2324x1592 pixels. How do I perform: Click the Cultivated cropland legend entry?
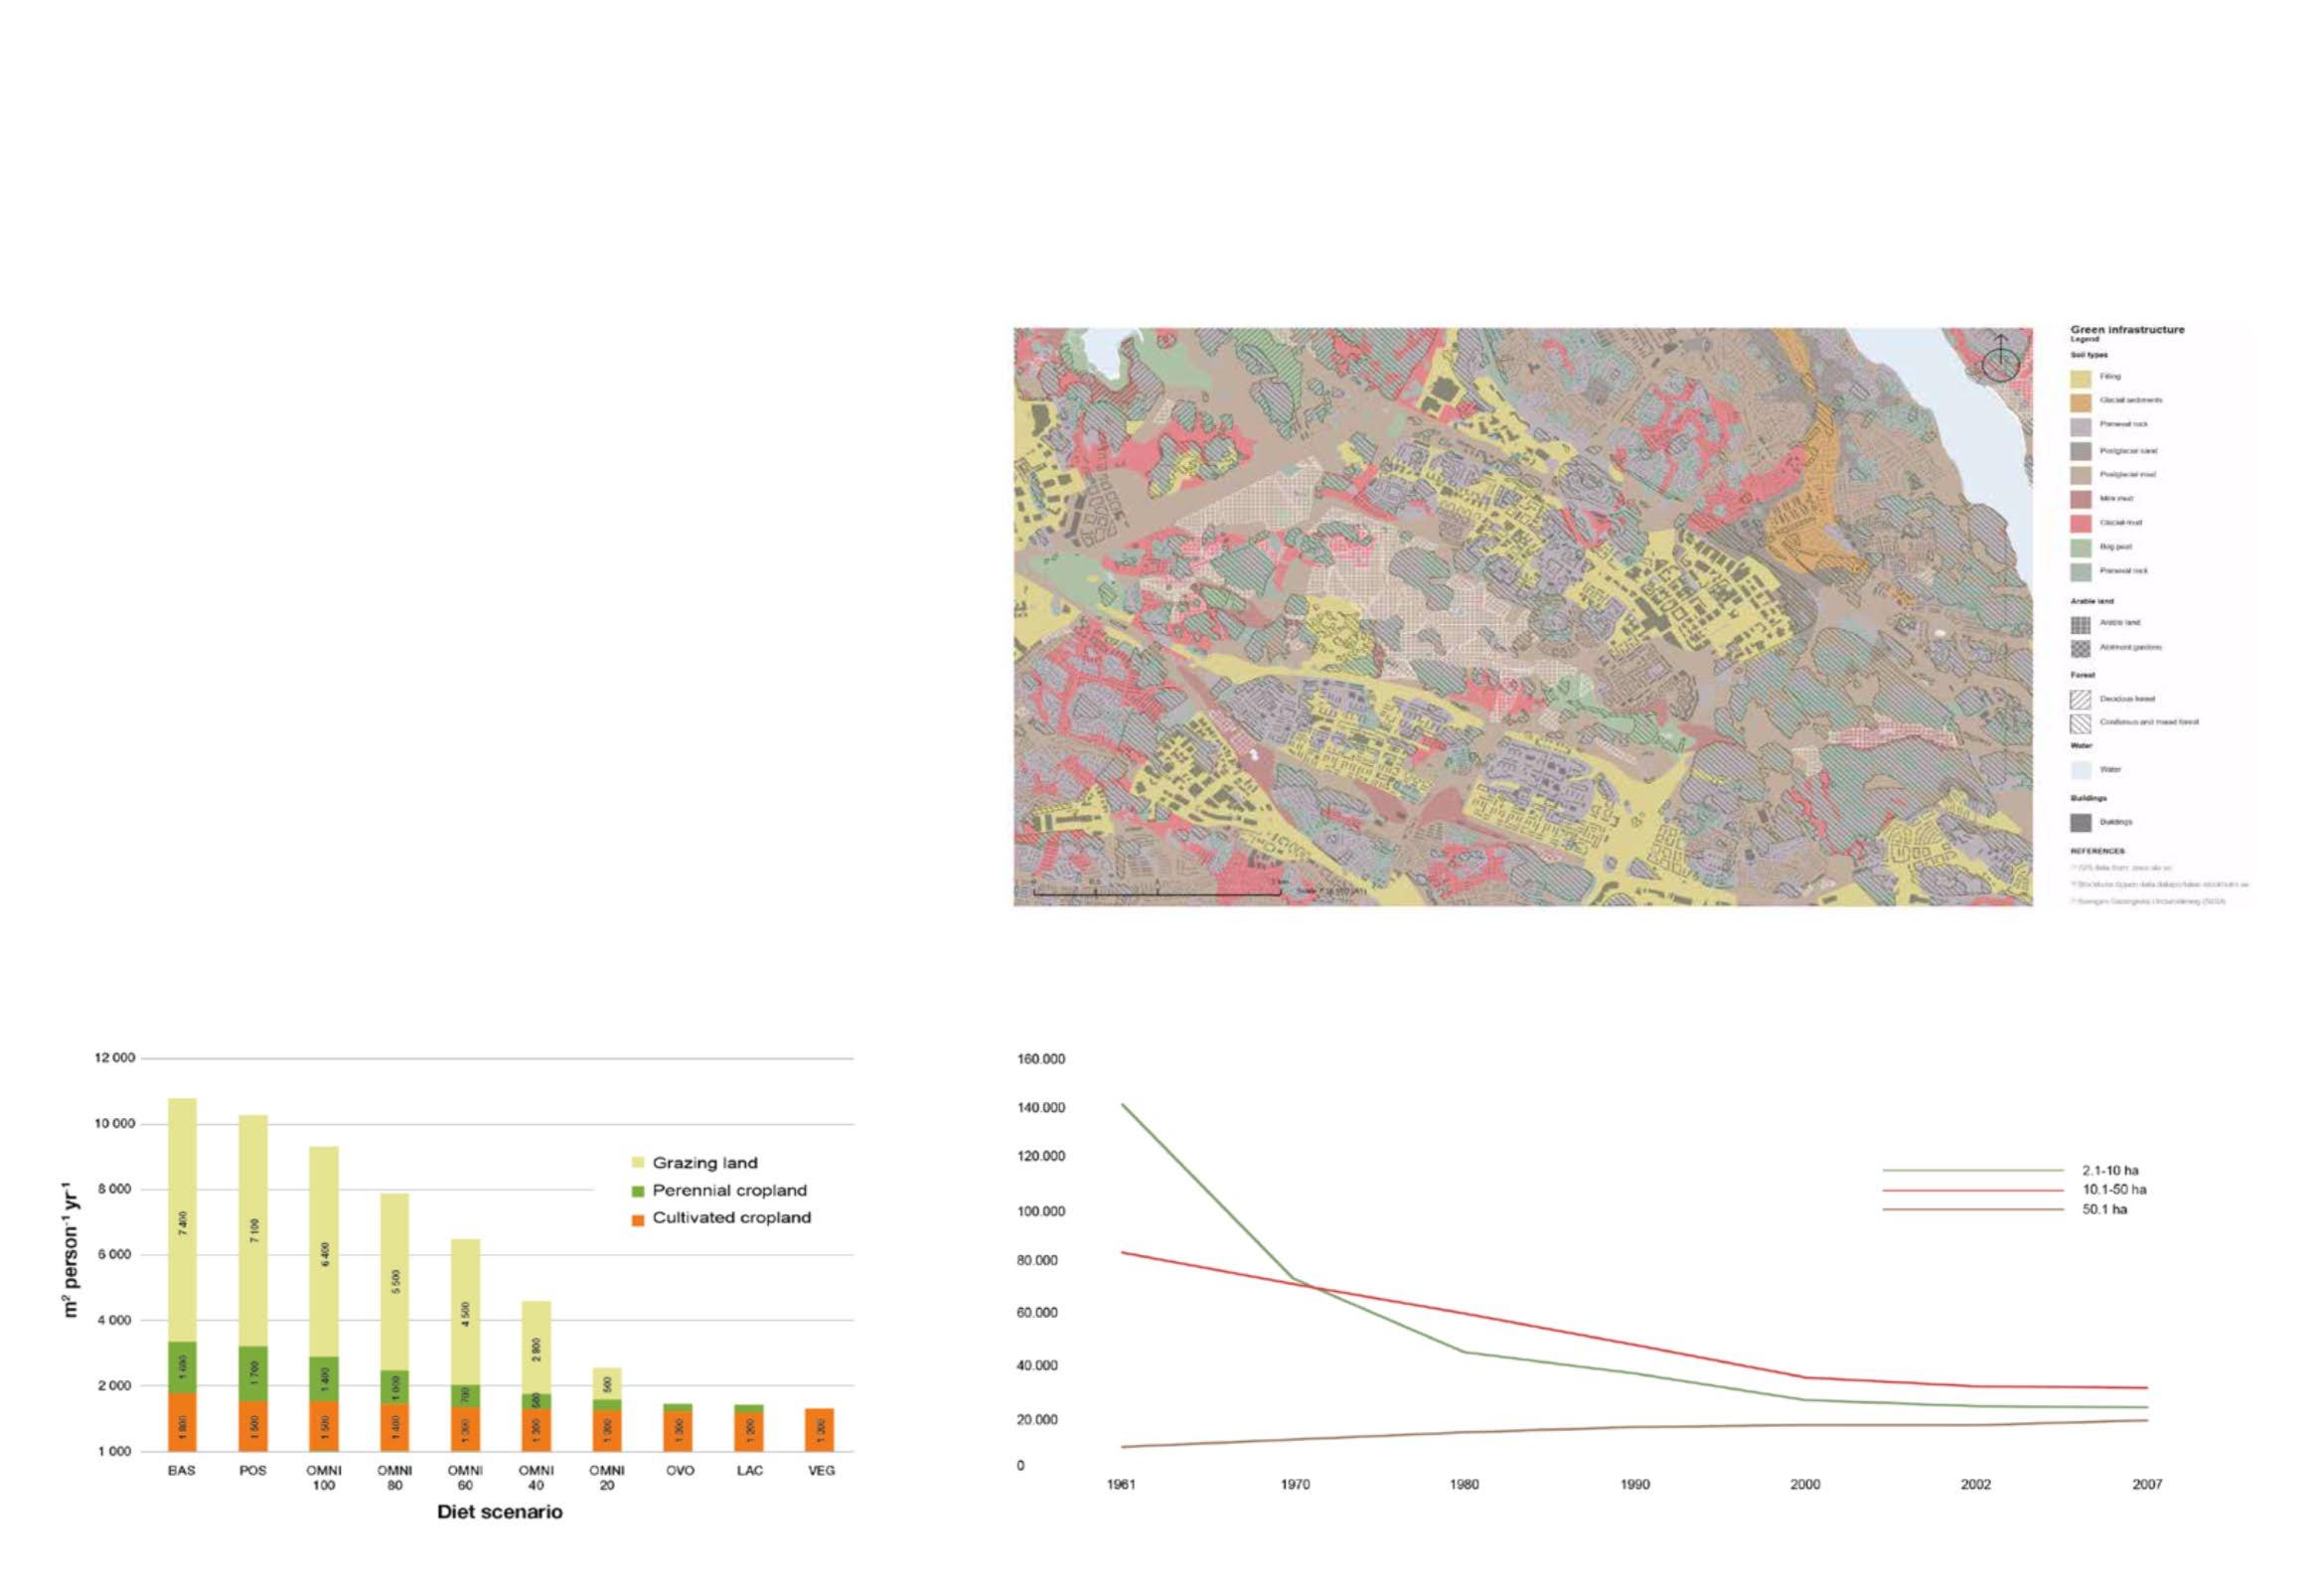point(730,1218)
